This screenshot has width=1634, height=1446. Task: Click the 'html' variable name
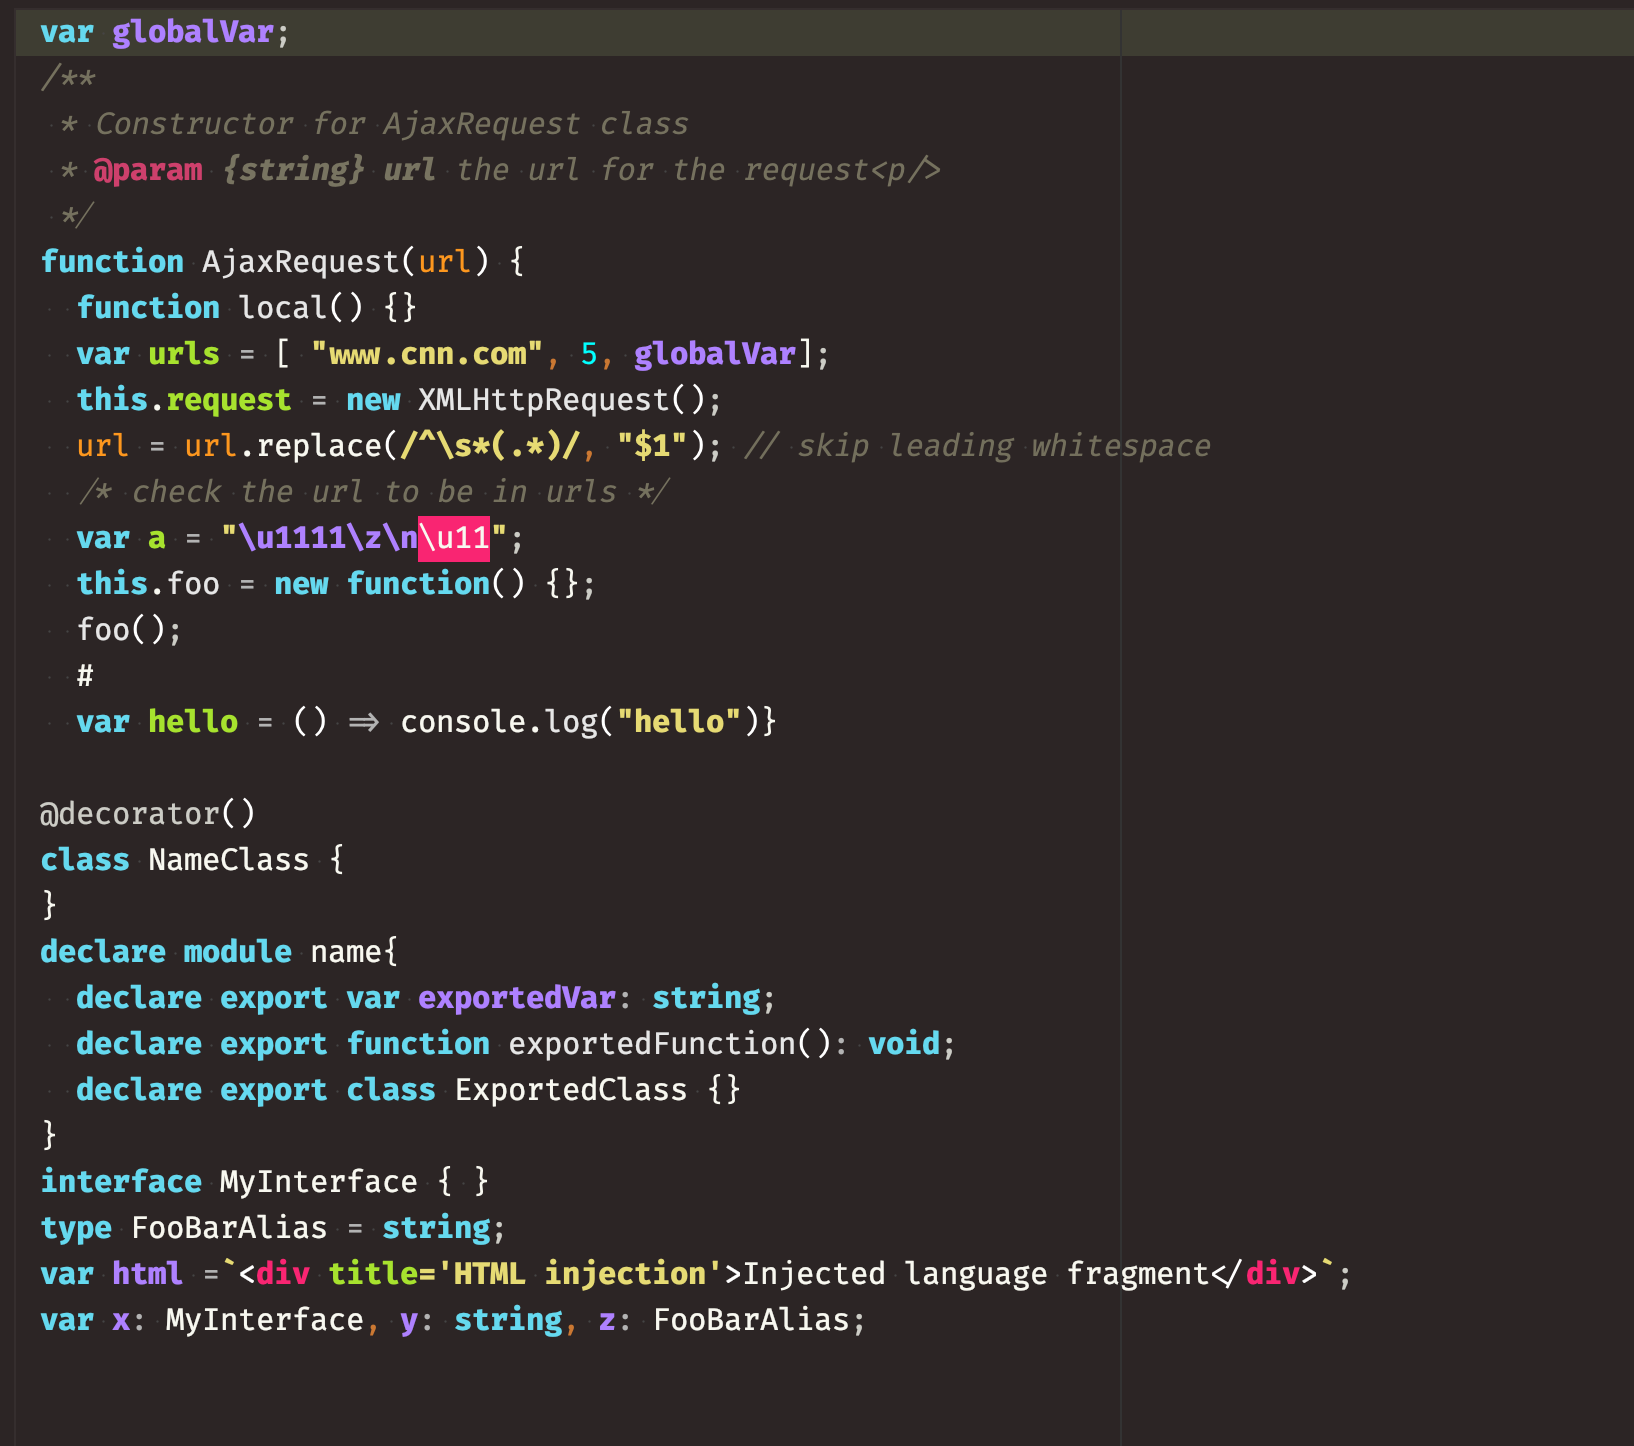(148, 1274)
